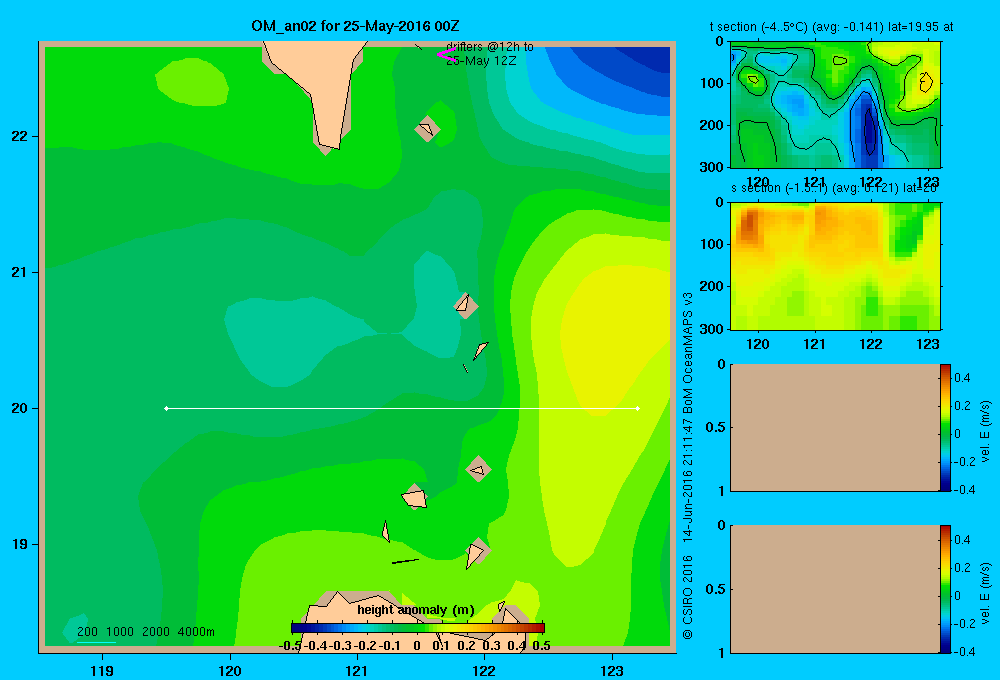Click longitude label 120 below main map
The height and width of the screenshot is (680, 1000).
click(230, 670)
